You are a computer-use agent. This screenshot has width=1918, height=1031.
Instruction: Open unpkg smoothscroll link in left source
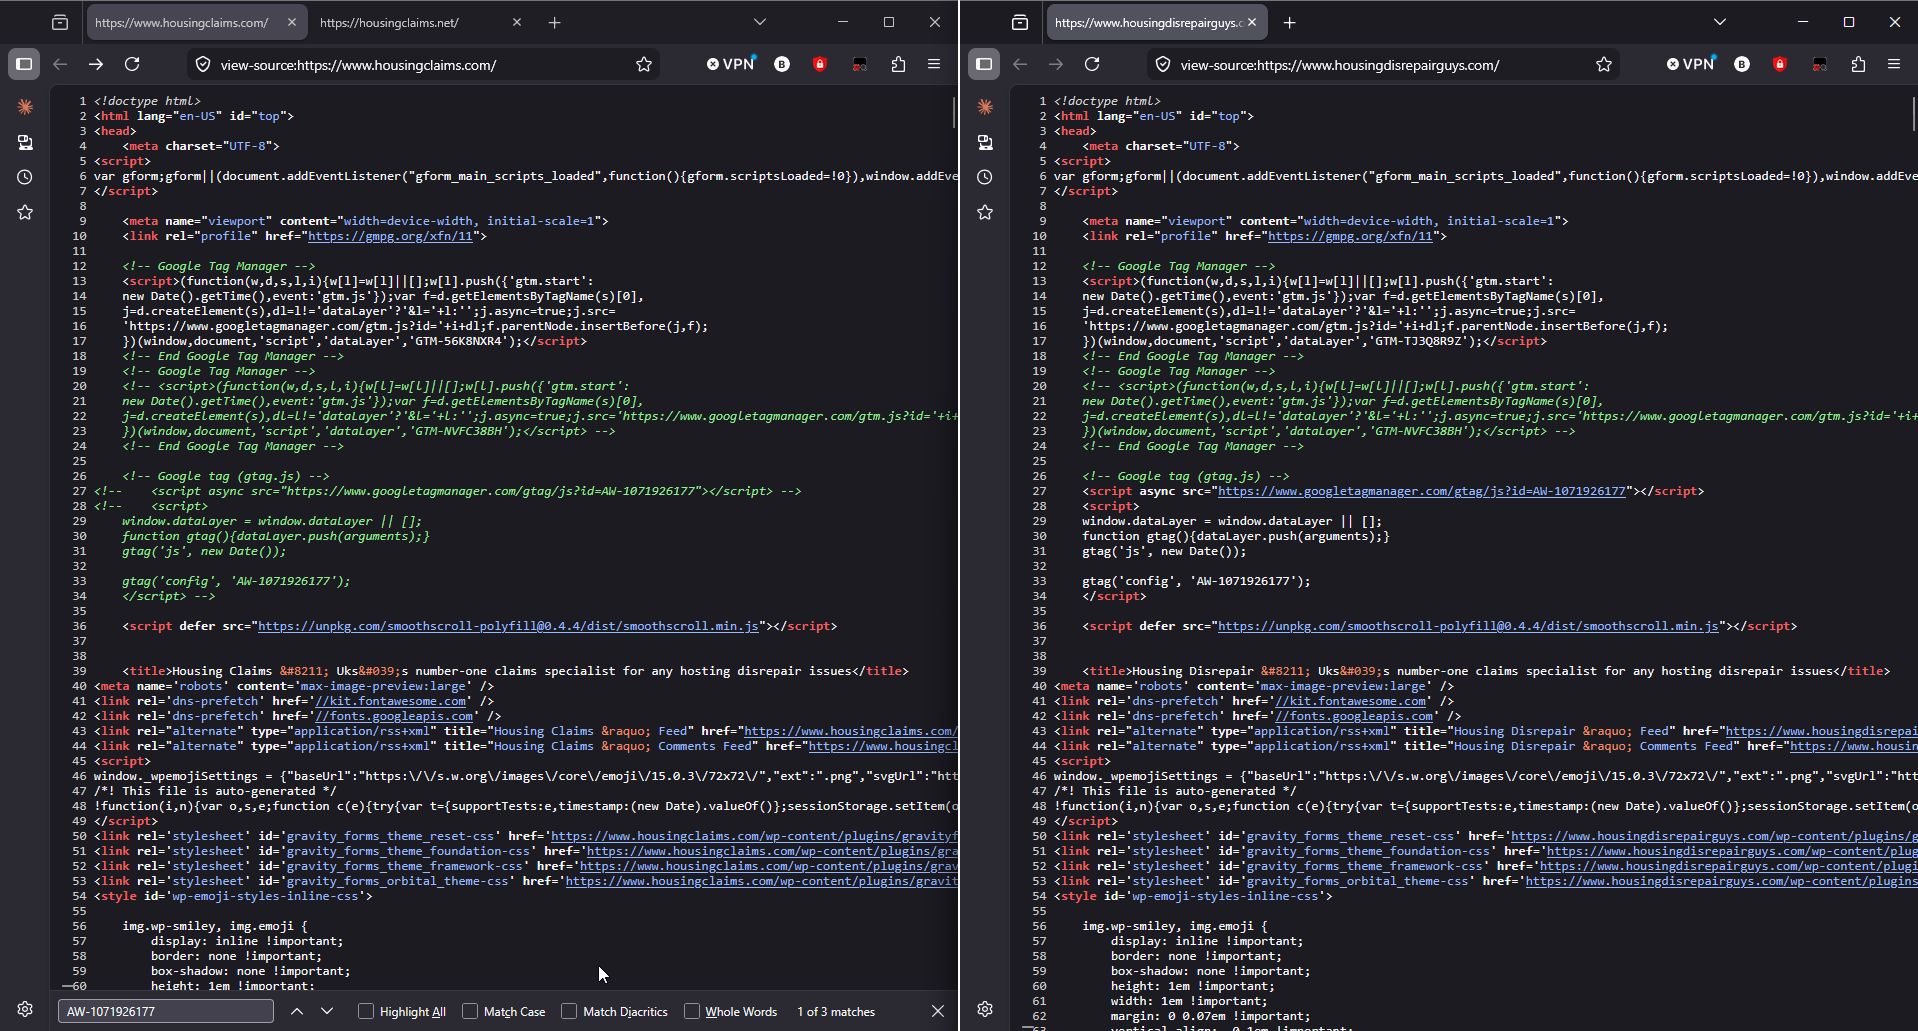tap(508, 626)
